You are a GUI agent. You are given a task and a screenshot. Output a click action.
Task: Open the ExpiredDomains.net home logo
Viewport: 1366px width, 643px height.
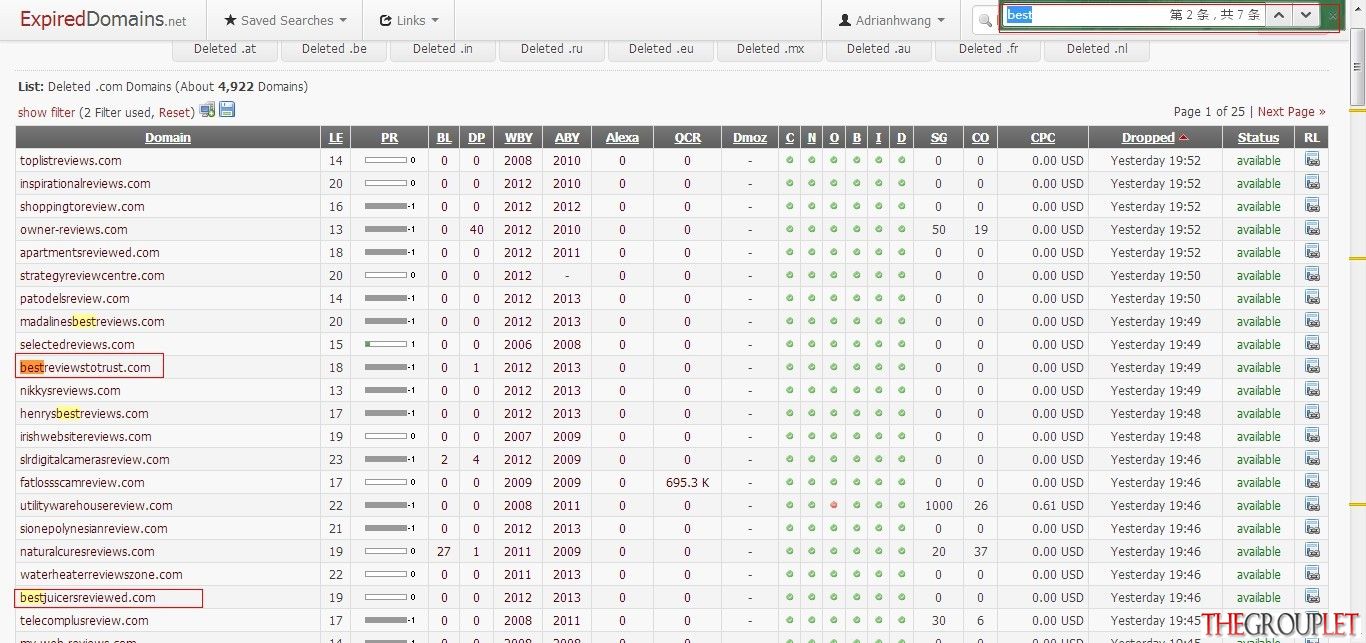coord(103,20)
